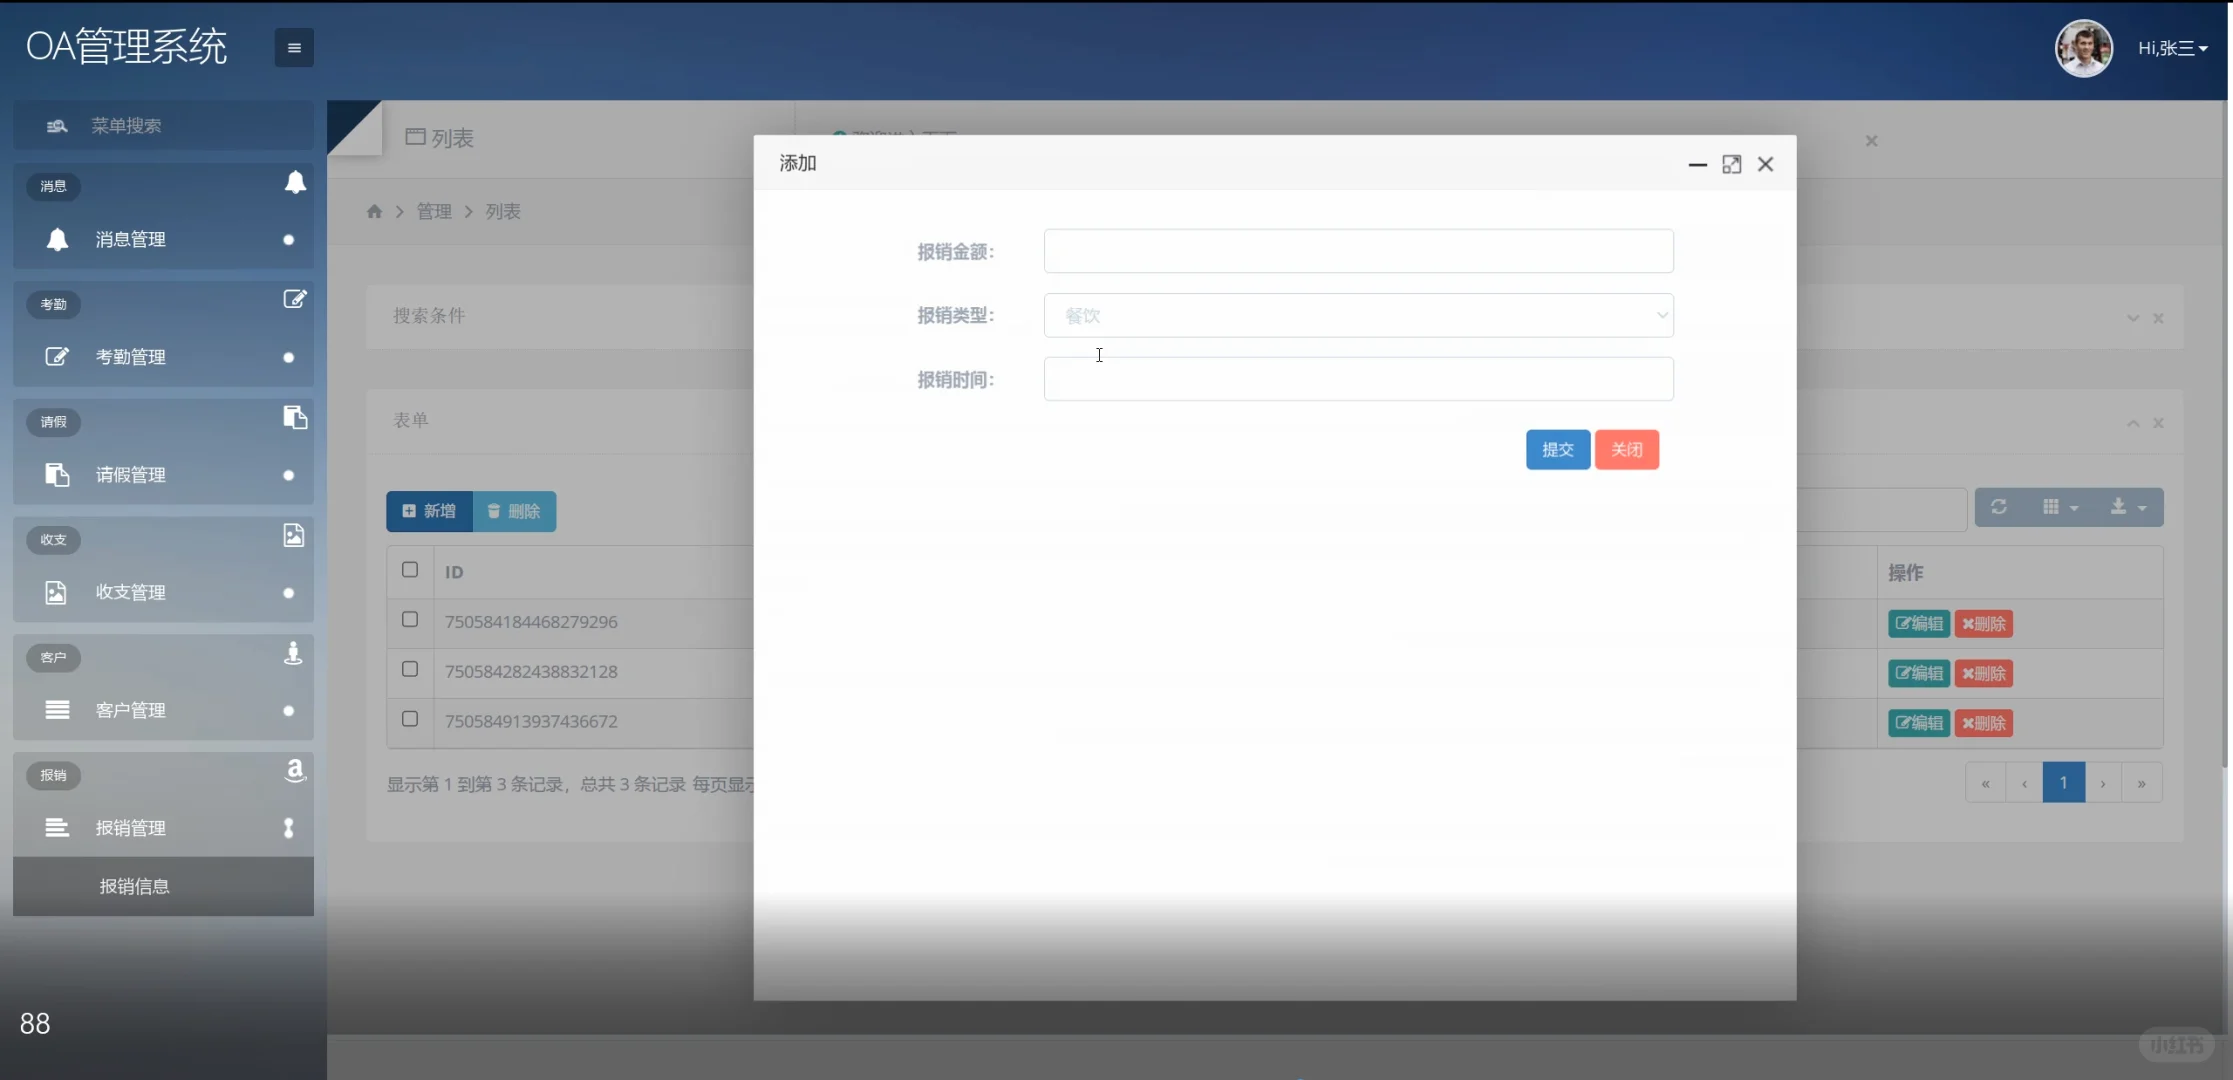The height and width of the screenshot is (1080, 2233).
Task: Toggle the sidebar hamburger icon beside OA管理系统
Action: click(x=293, y=47)
